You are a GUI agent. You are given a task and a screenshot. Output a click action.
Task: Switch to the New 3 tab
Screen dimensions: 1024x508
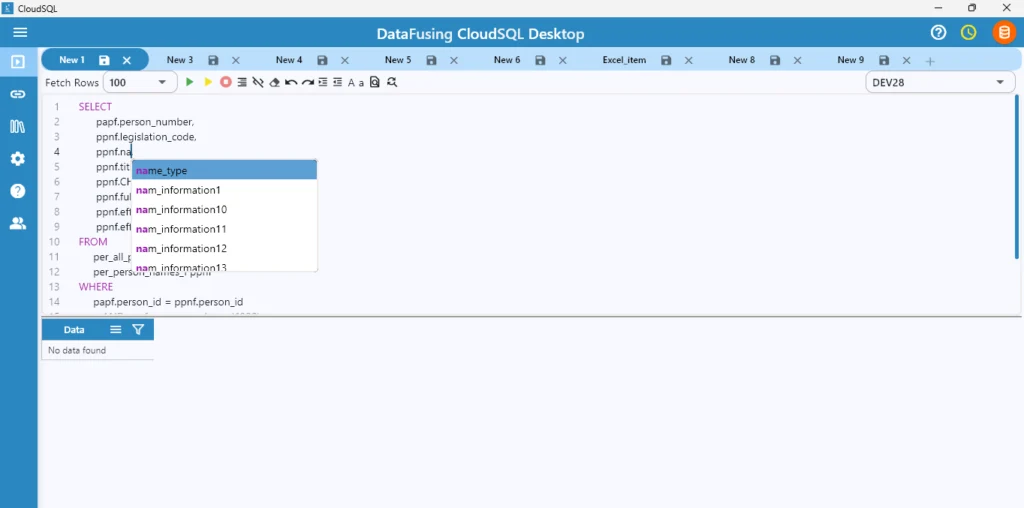[x=180, y=60]
